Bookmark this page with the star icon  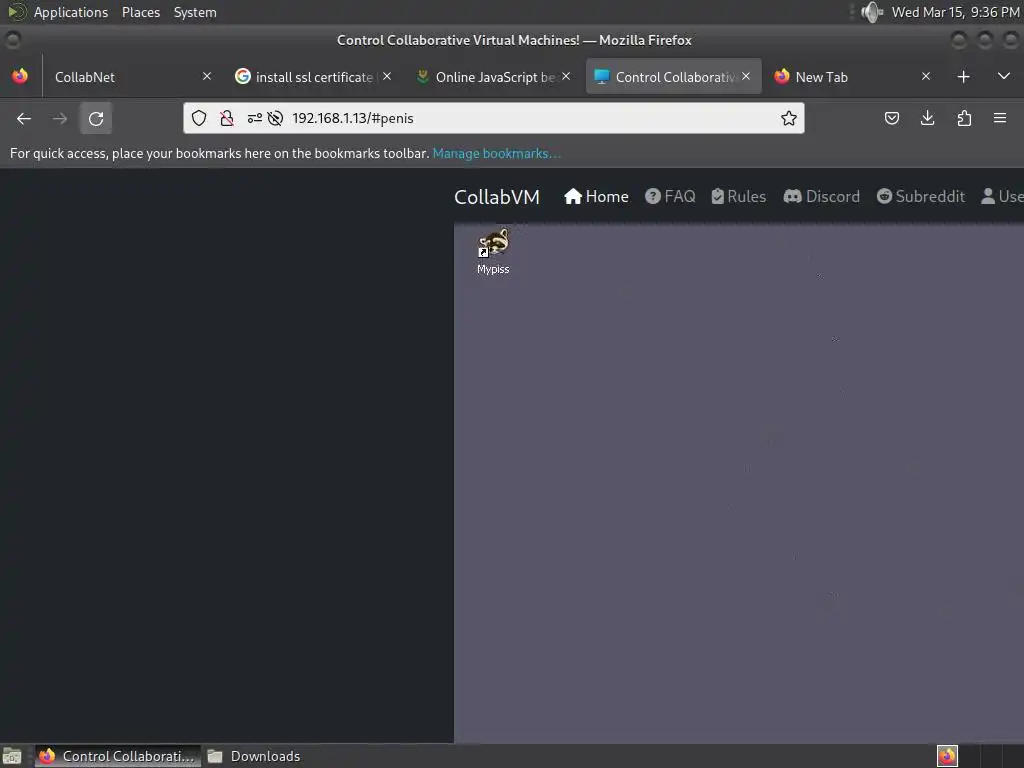789,118
